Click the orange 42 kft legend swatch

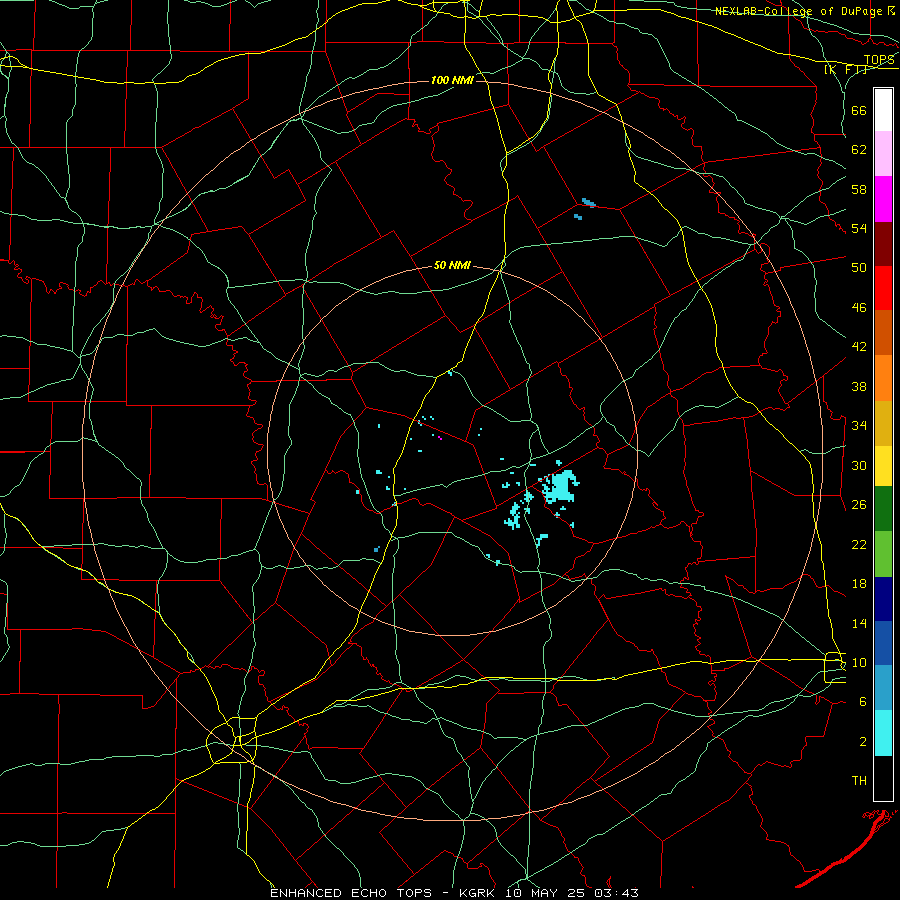point(883,378)
